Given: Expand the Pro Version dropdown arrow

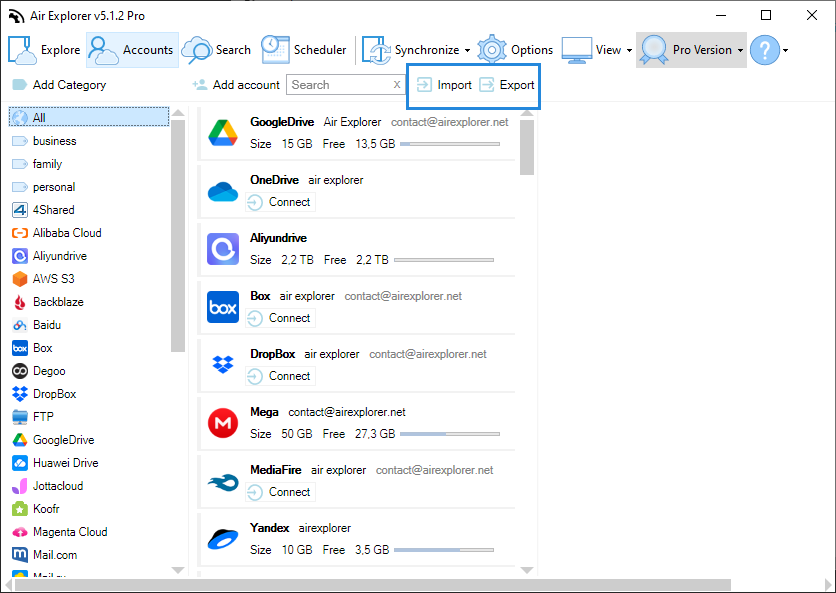Looking at the screenshot, I should pyautogui.click(x=740, y=50).
